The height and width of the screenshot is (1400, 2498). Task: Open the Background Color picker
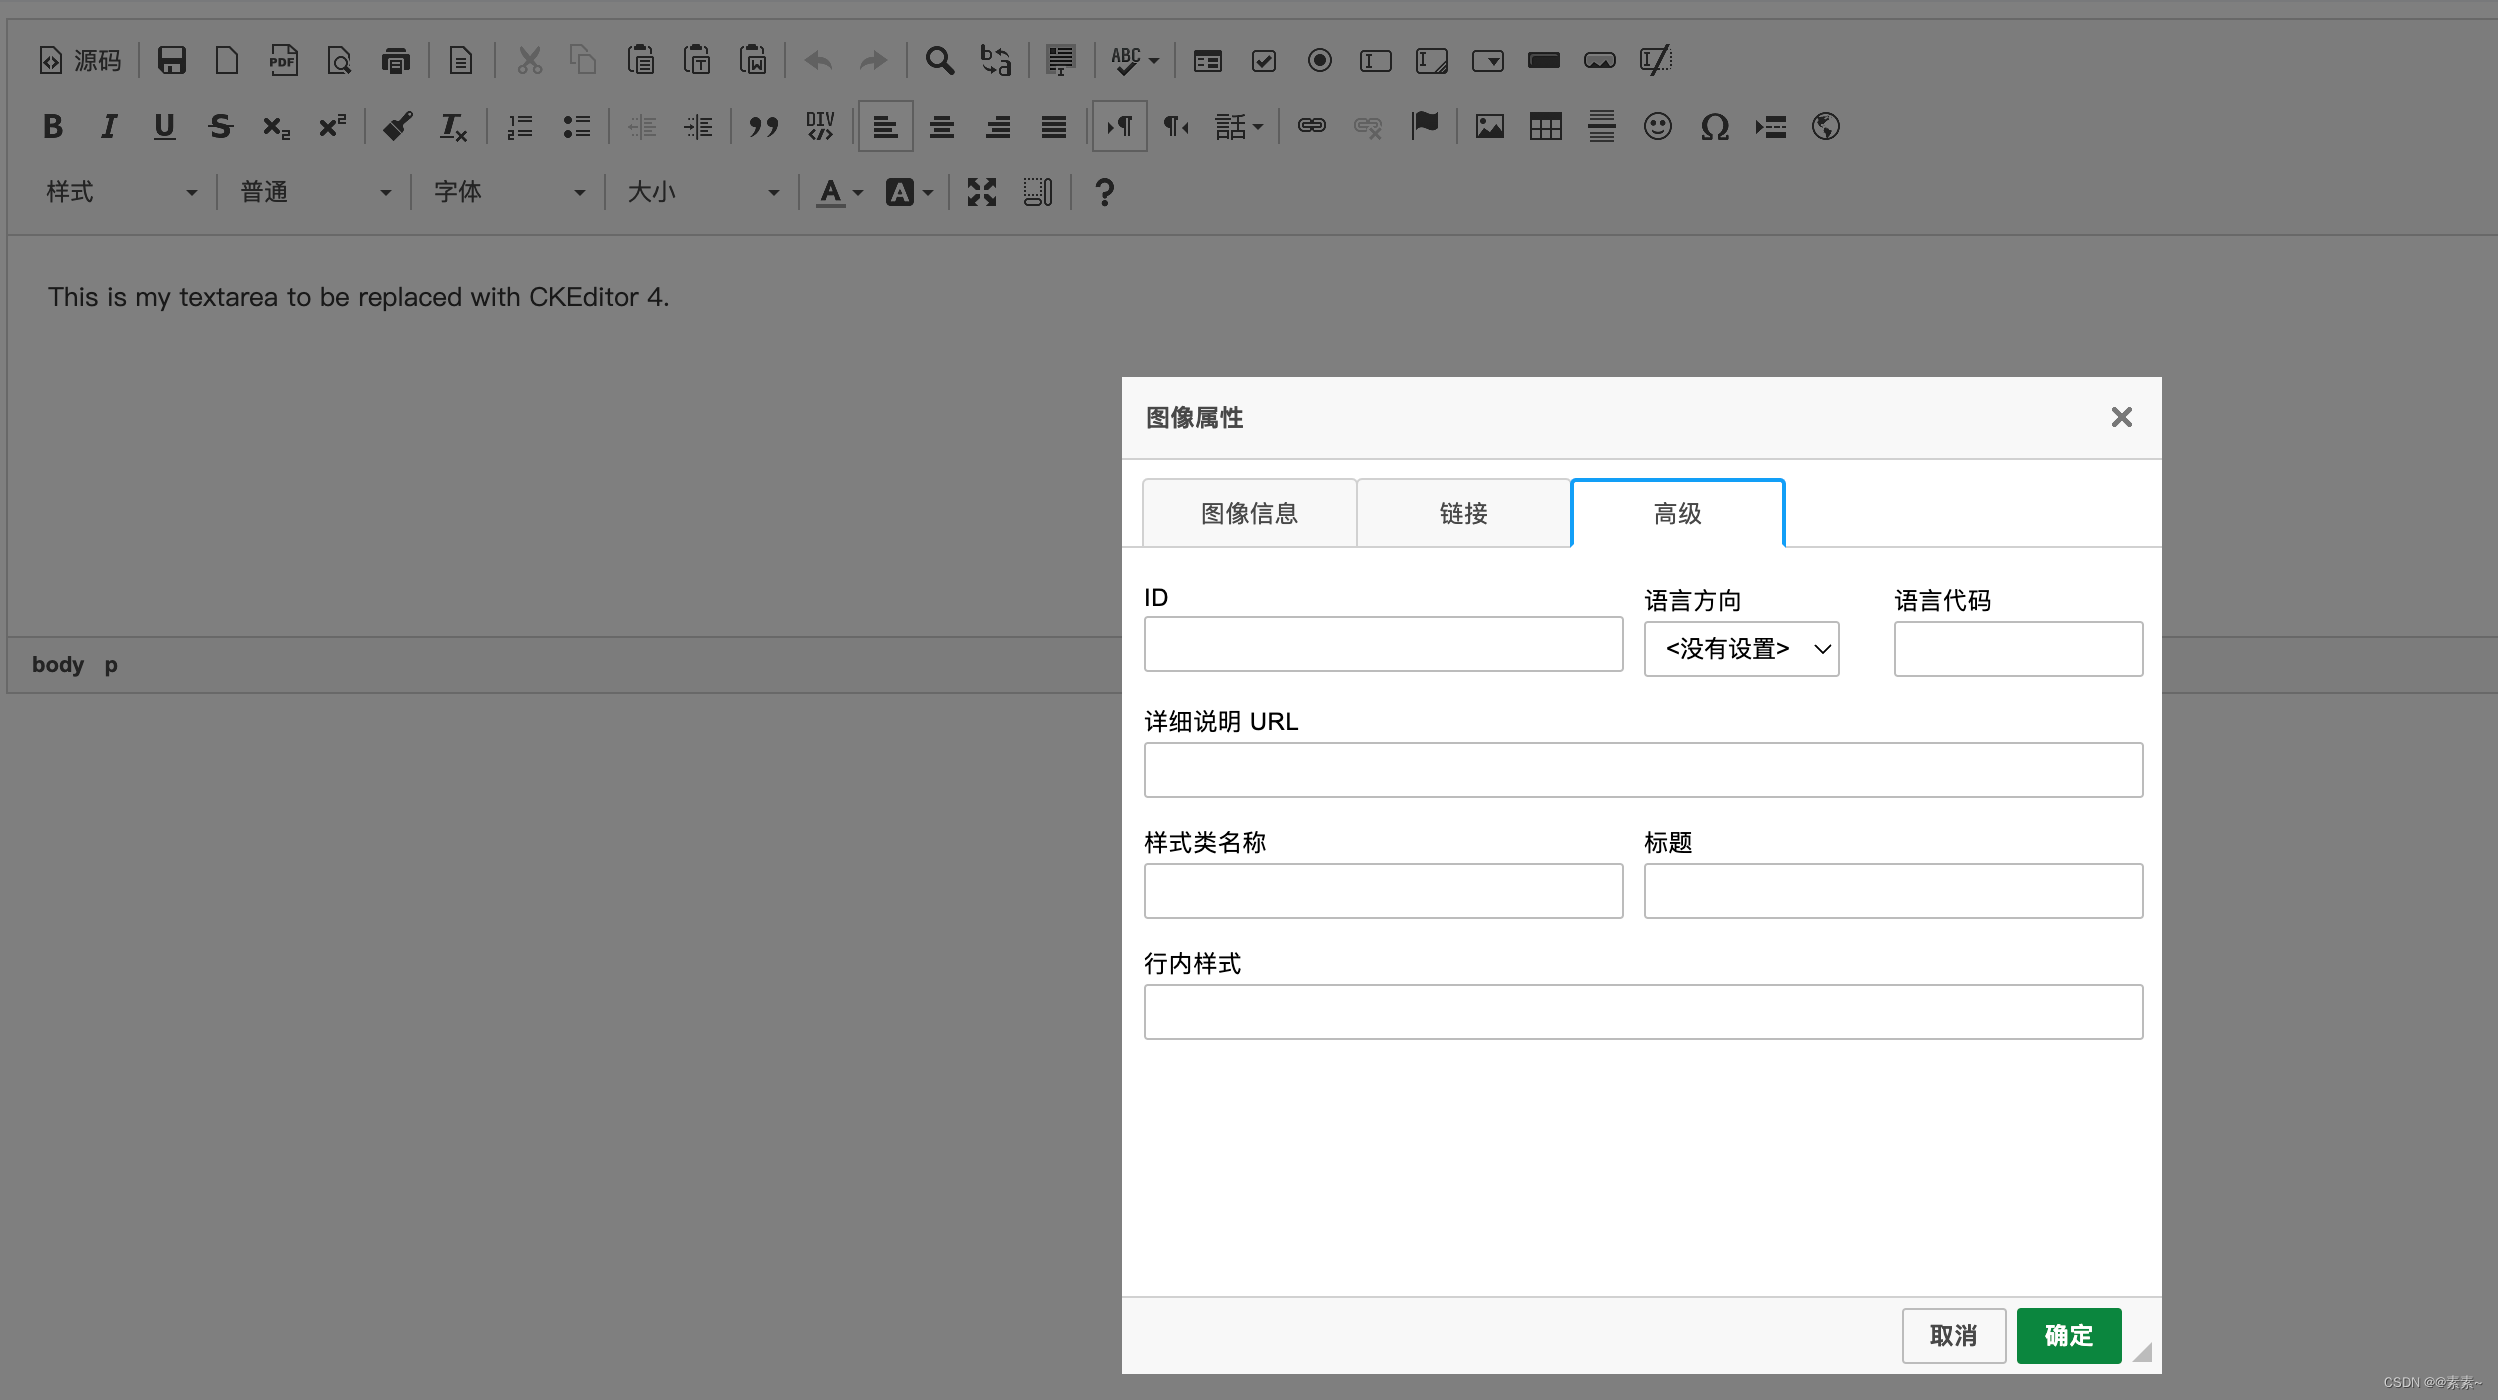[x=909, y=192]
